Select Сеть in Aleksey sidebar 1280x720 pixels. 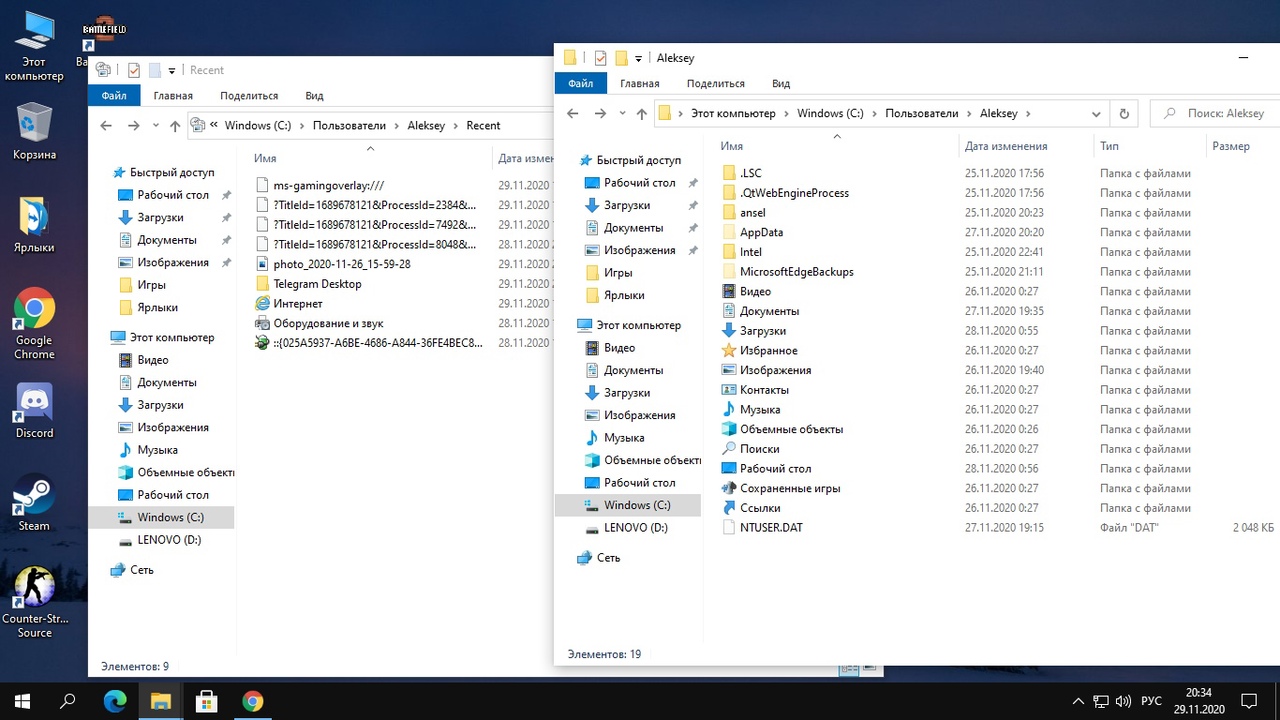click(608, 557)
